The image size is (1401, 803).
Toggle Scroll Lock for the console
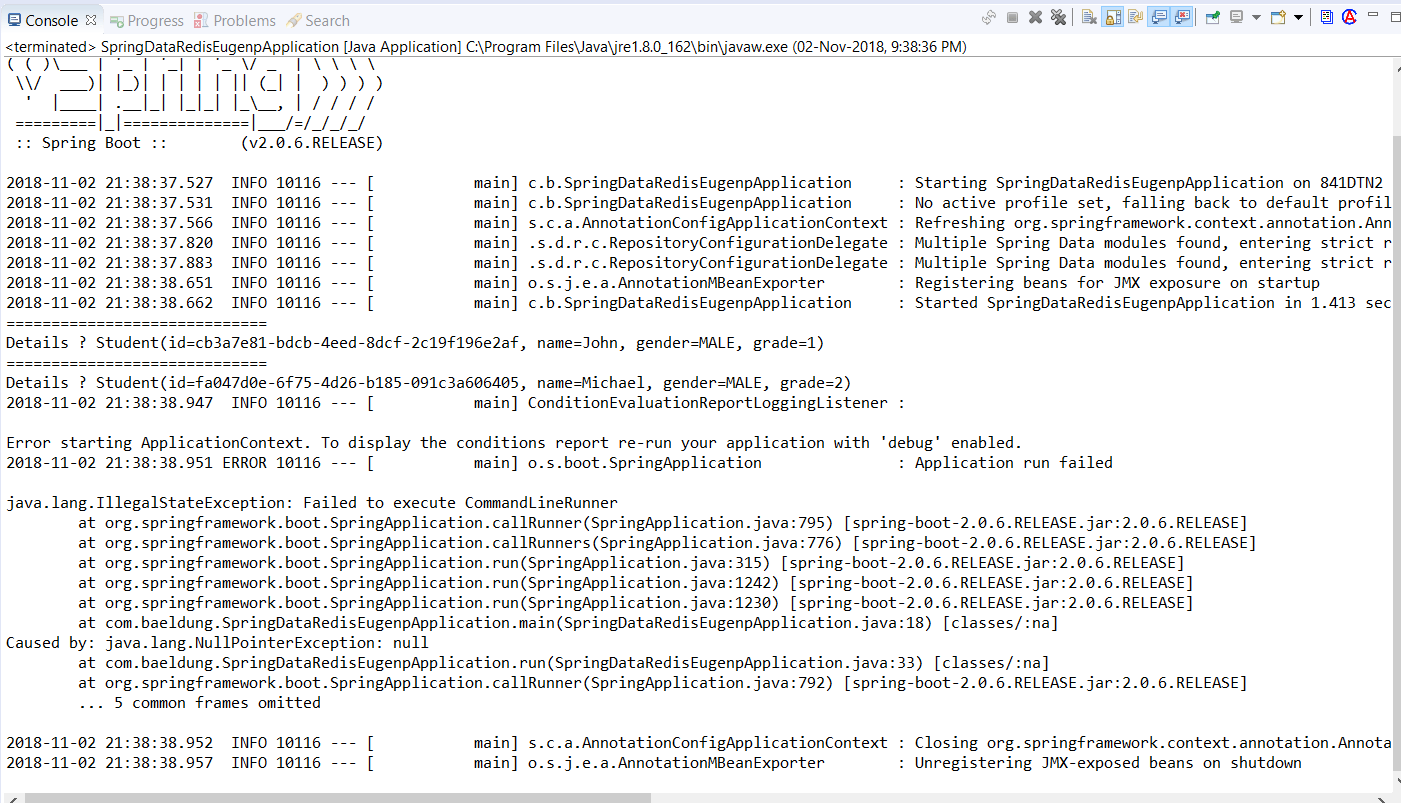[x=1112, y=17]
